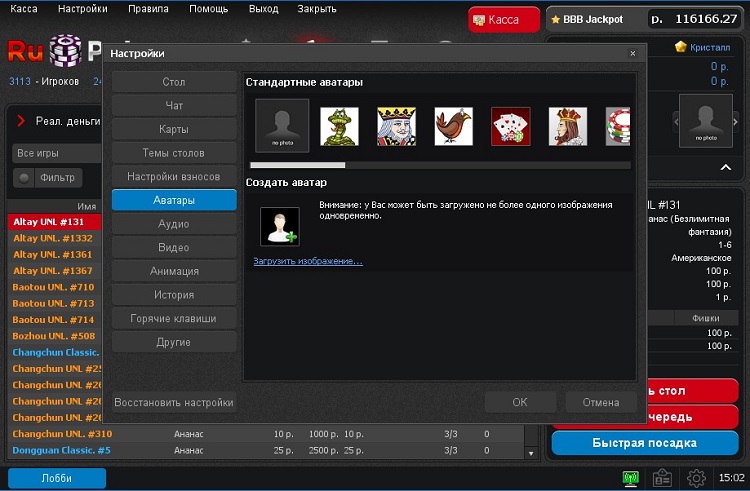Click the green network connection status icon
The width and height of the screenshot is (750, 491).
[630, 478]
